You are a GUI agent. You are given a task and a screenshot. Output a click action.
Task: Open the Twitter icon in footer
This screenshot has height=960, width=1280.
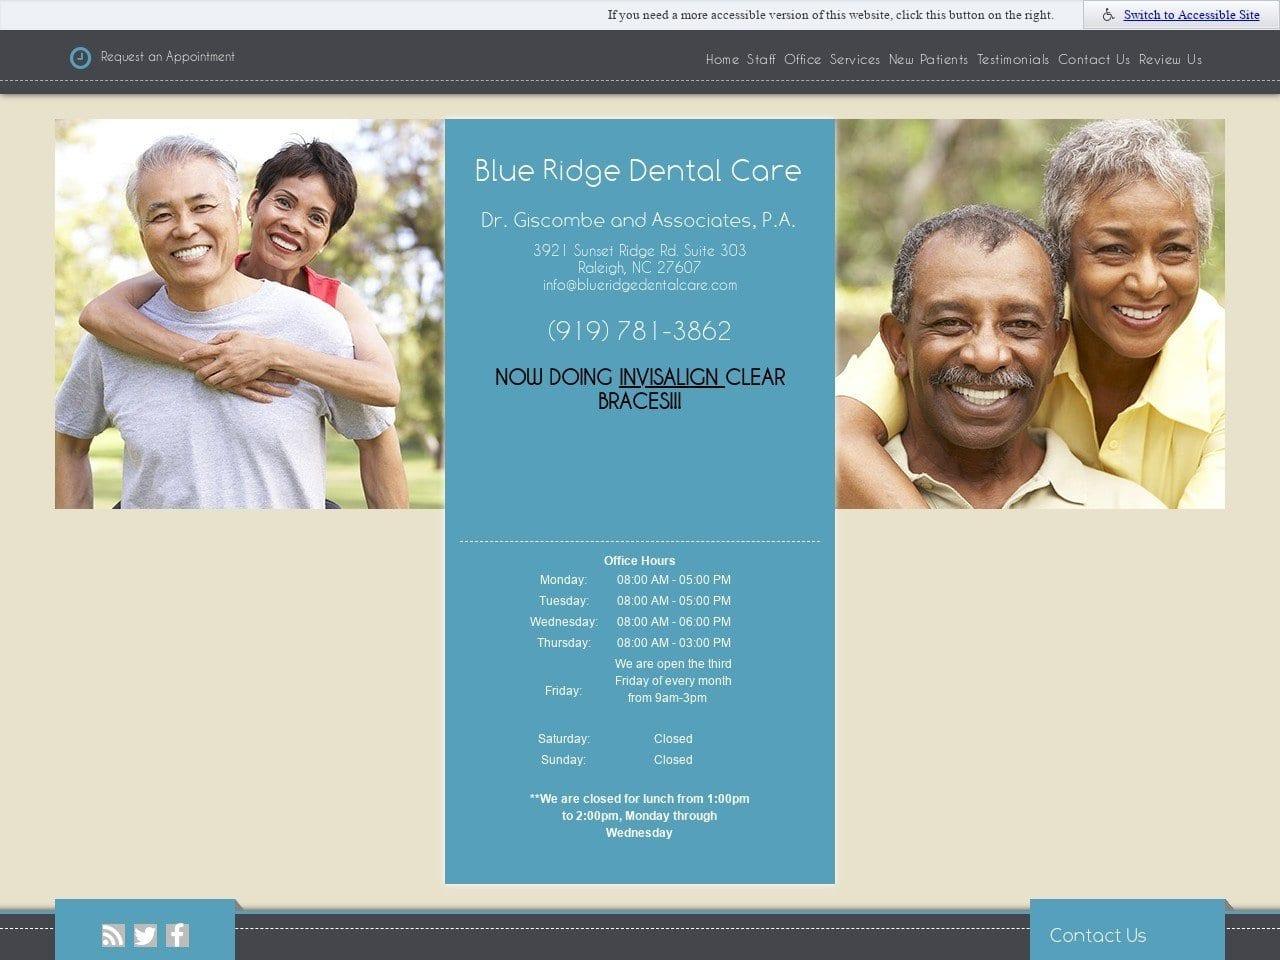145,935
